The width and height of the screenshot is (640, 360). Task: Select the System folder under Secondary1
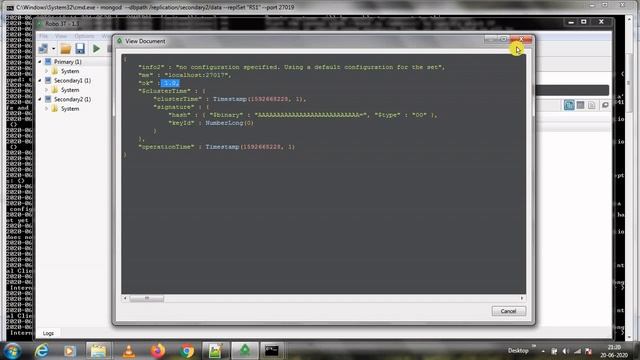coord(70,90)
